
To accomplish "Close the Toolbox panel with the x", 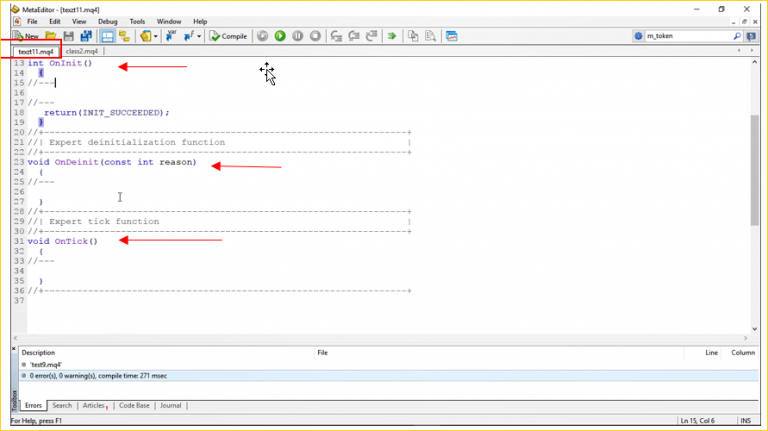I will (14, 348).
